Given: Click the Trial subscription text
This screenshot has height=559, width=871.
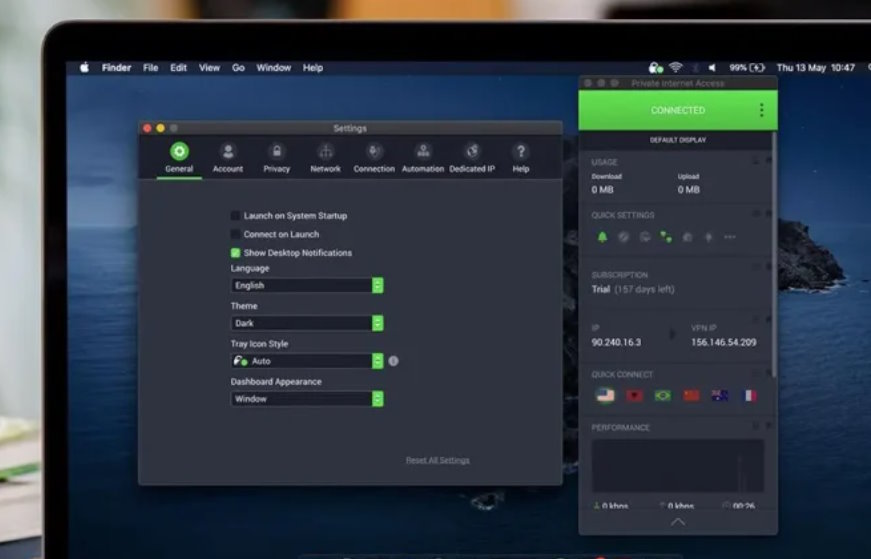Looking at the screenshot, I should tap(633, 290).
